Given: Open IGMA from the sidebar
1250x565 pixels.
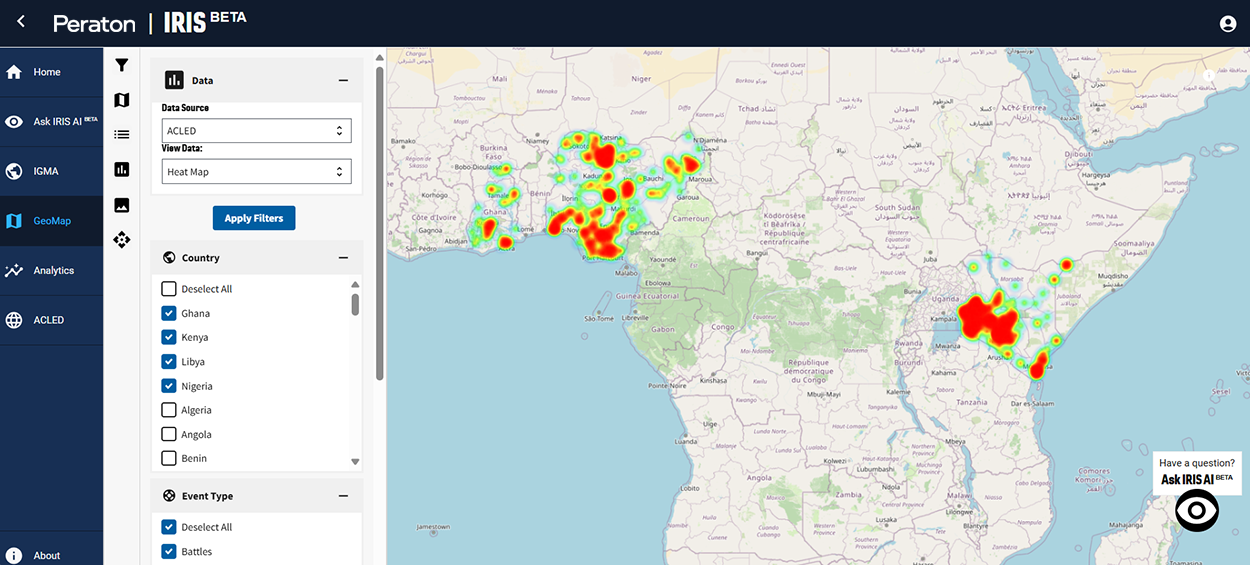Looking at the screenshot, I should 46,171.
